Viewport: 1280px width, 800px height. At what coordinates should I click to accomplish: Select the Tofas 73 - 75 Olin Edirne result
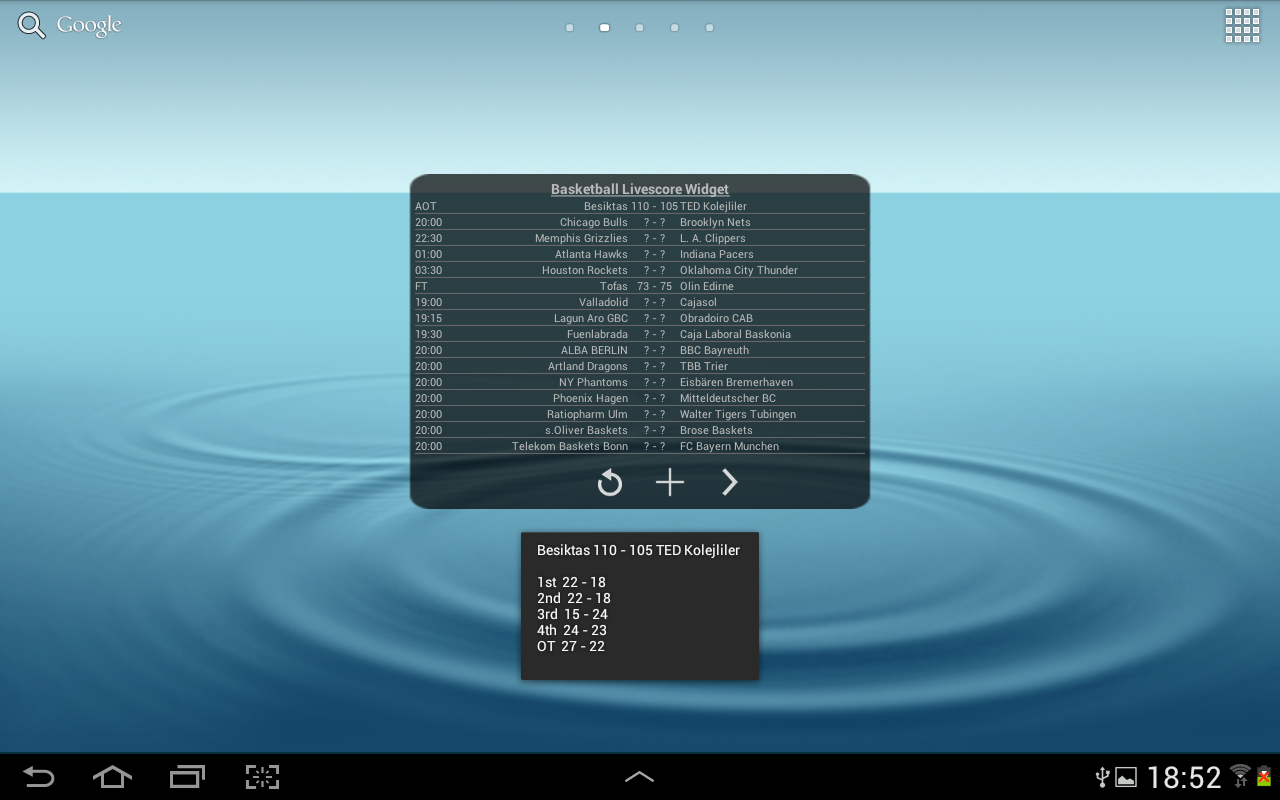click(640, 286)
